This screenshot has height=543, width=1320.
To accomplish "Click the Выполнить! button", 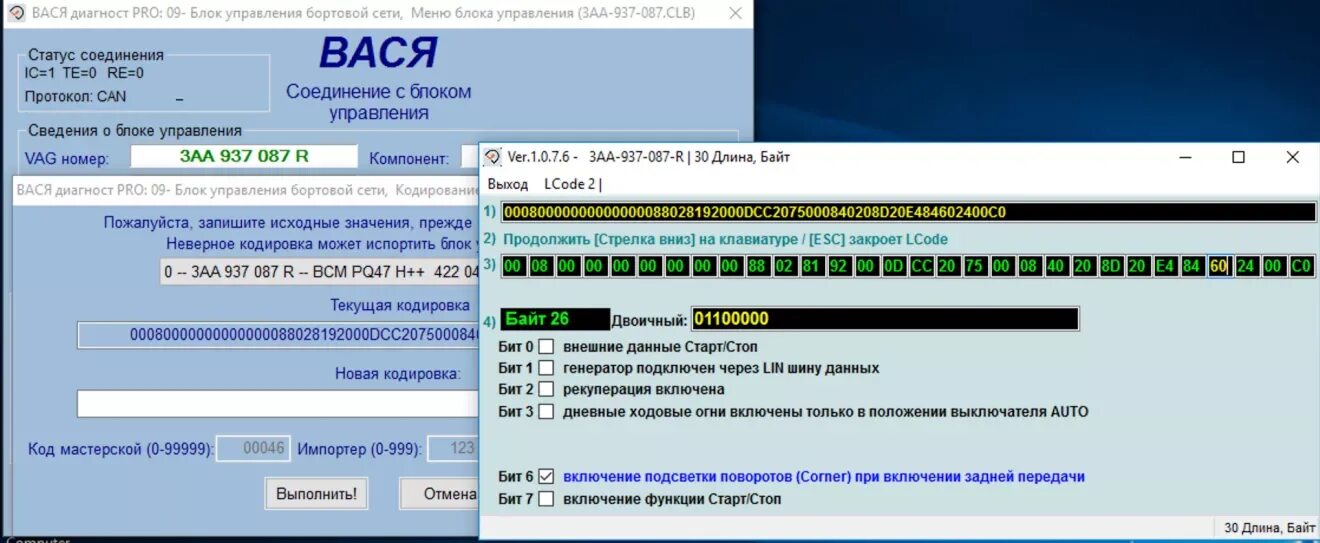I will (x=317, y=493).
